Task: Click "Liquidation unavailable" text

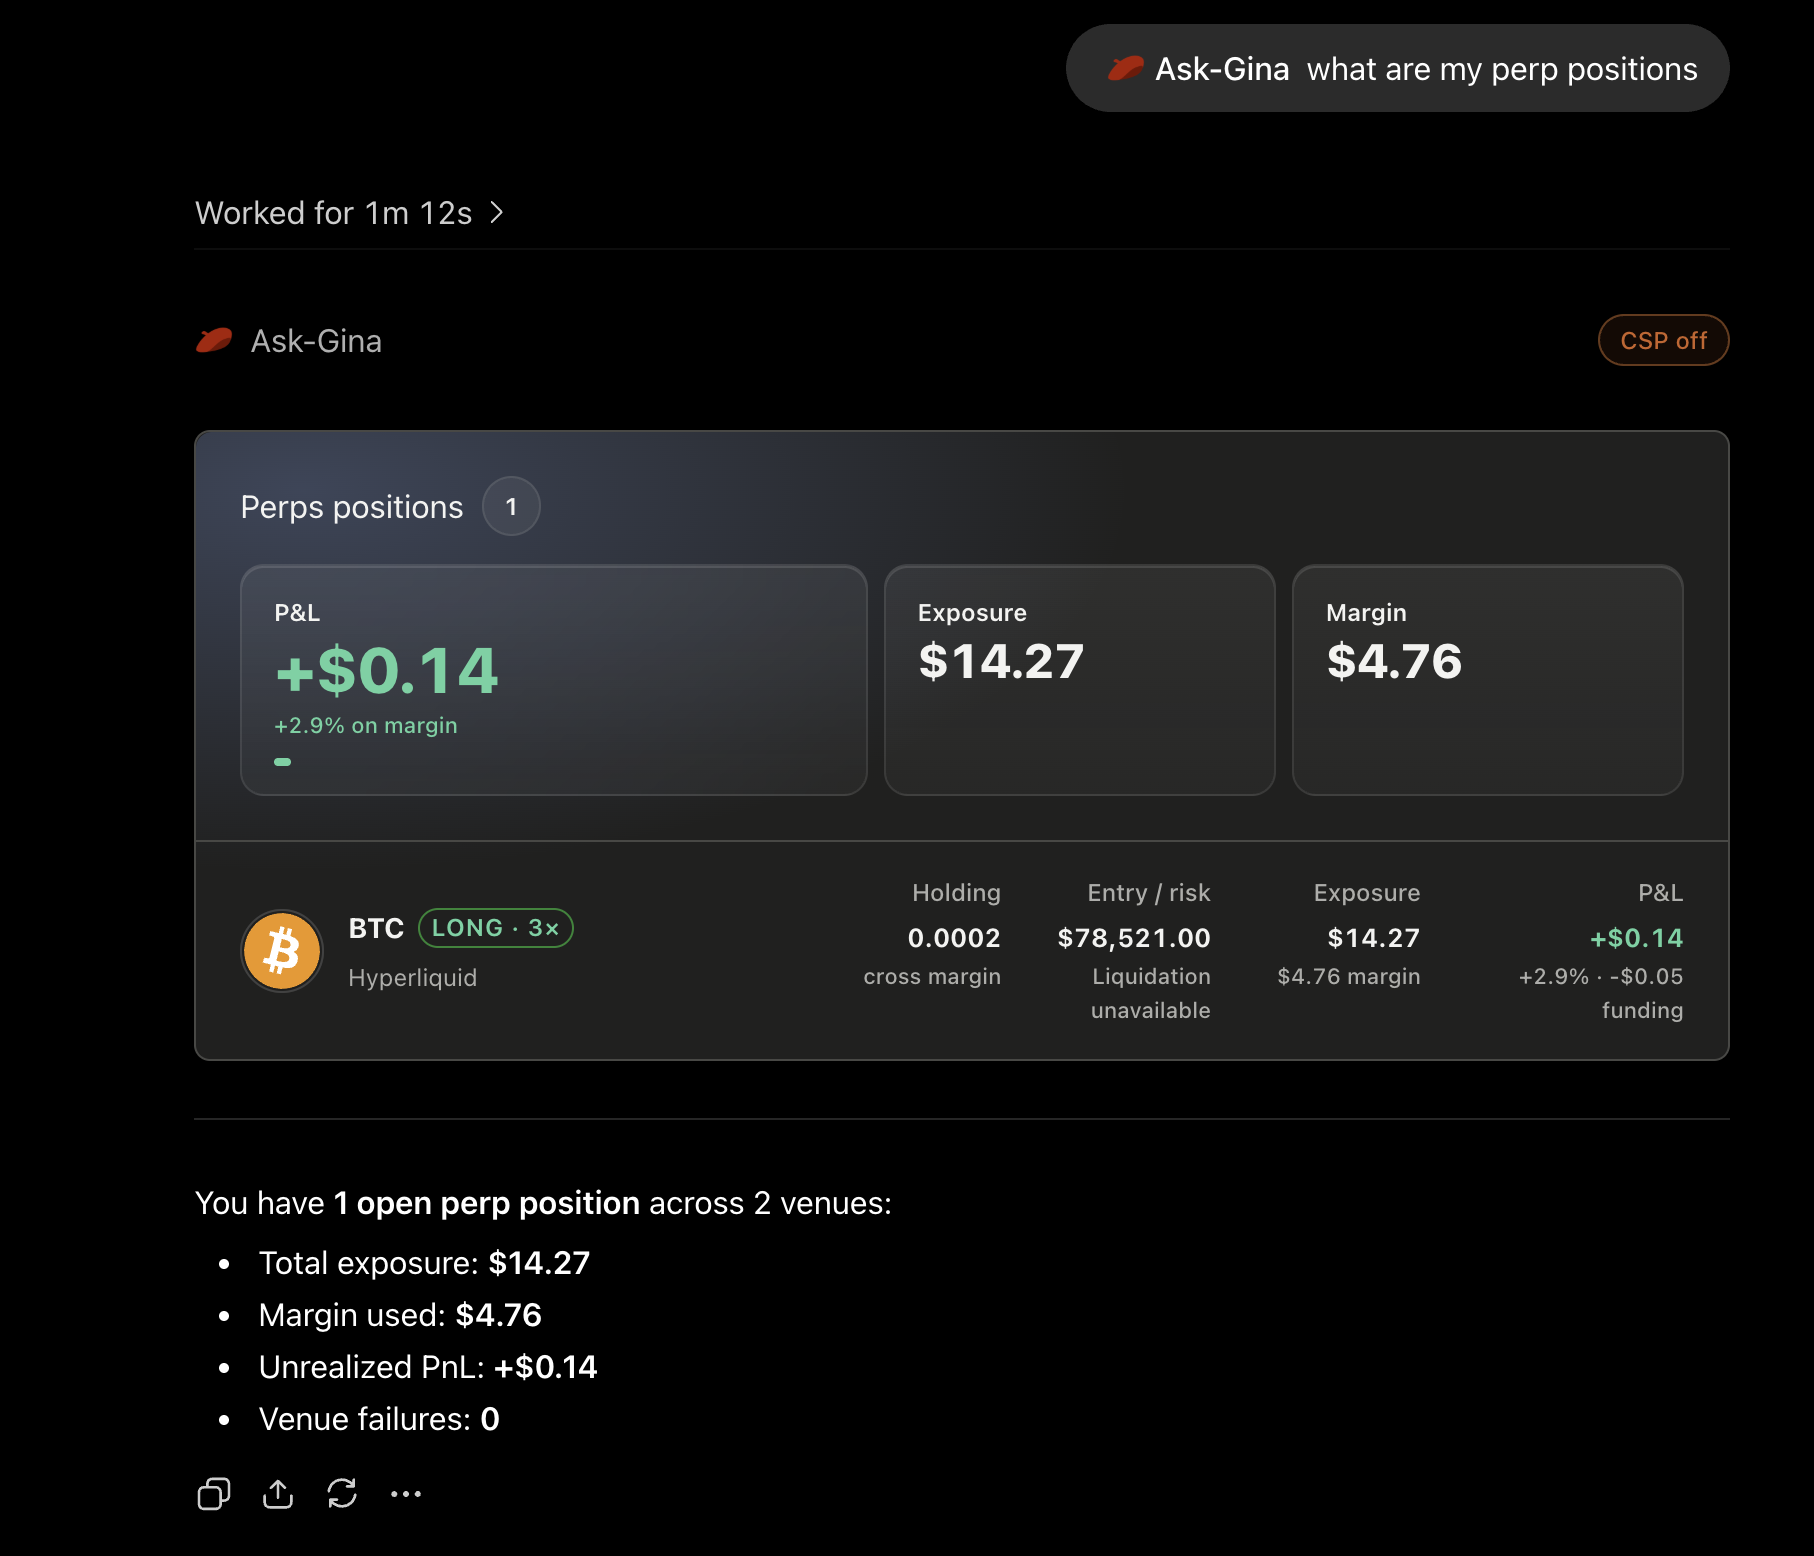Action: pyautogui.click(x=1151, y=993)
